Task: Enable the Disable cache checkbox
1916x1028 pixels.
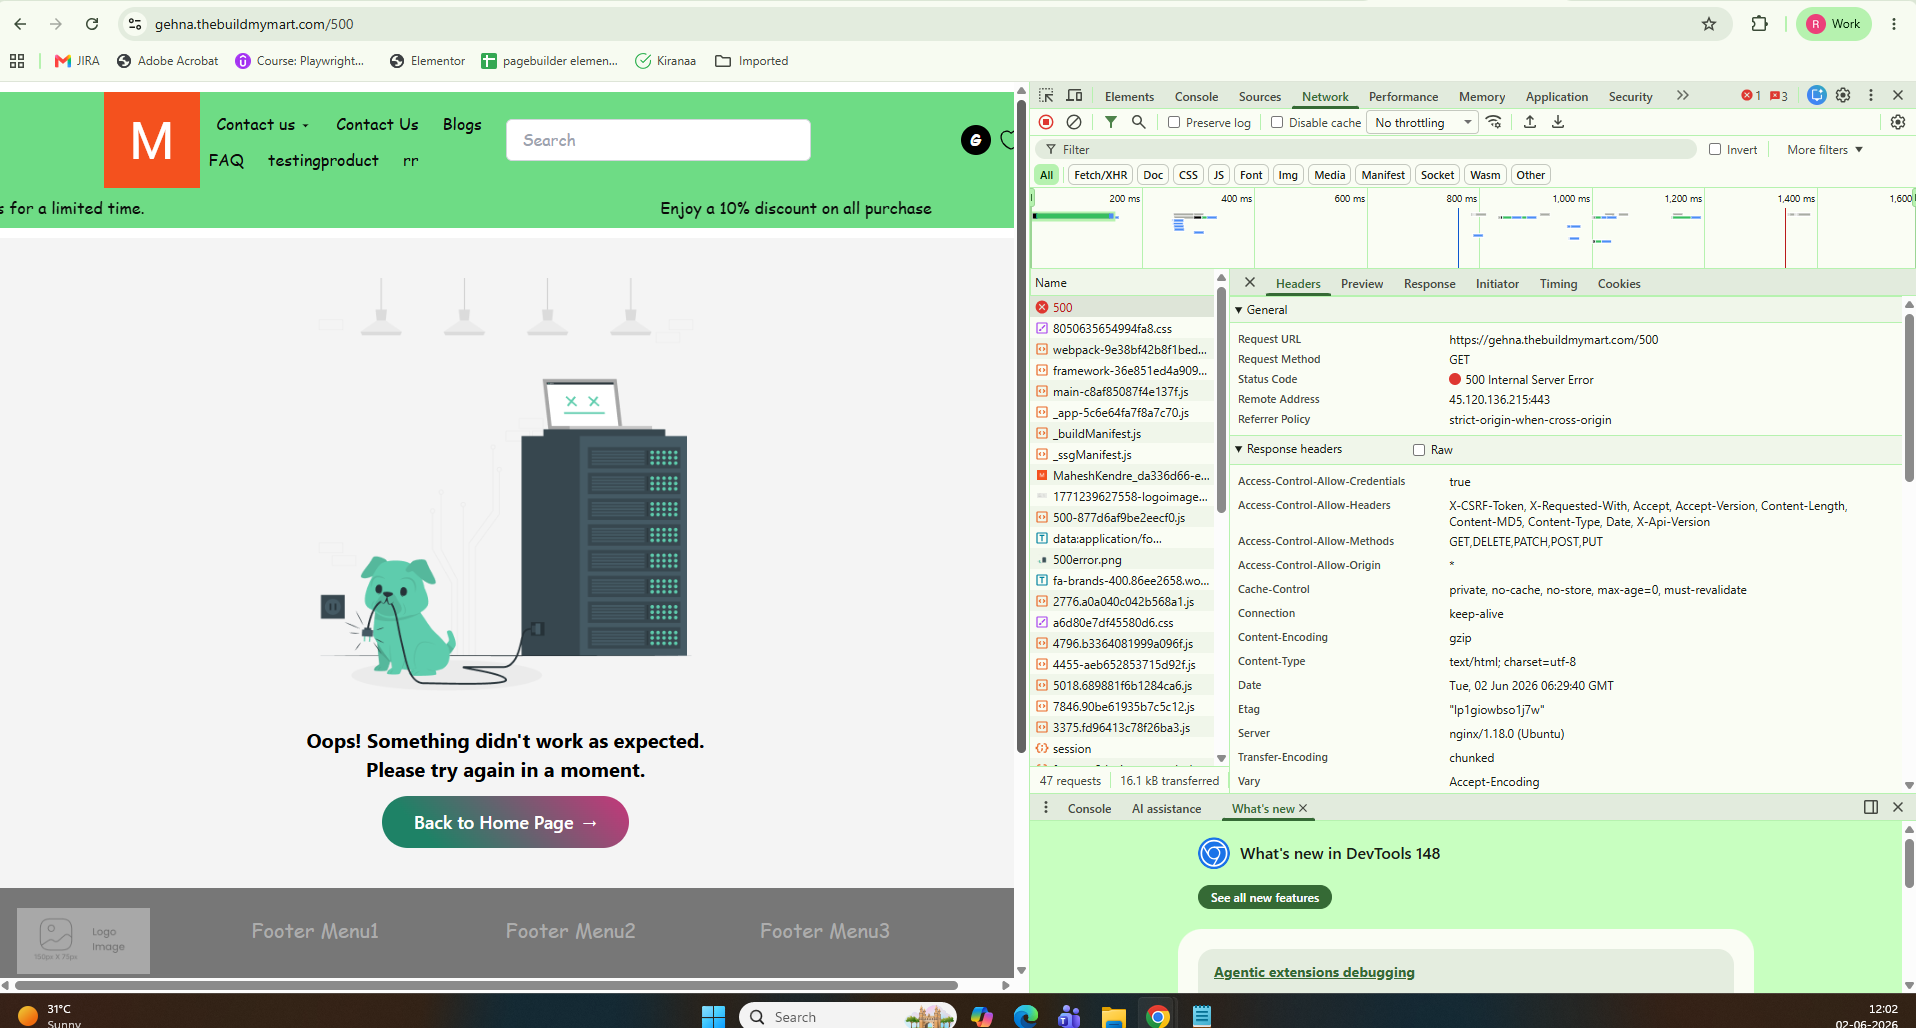Action: (1277, 122)
